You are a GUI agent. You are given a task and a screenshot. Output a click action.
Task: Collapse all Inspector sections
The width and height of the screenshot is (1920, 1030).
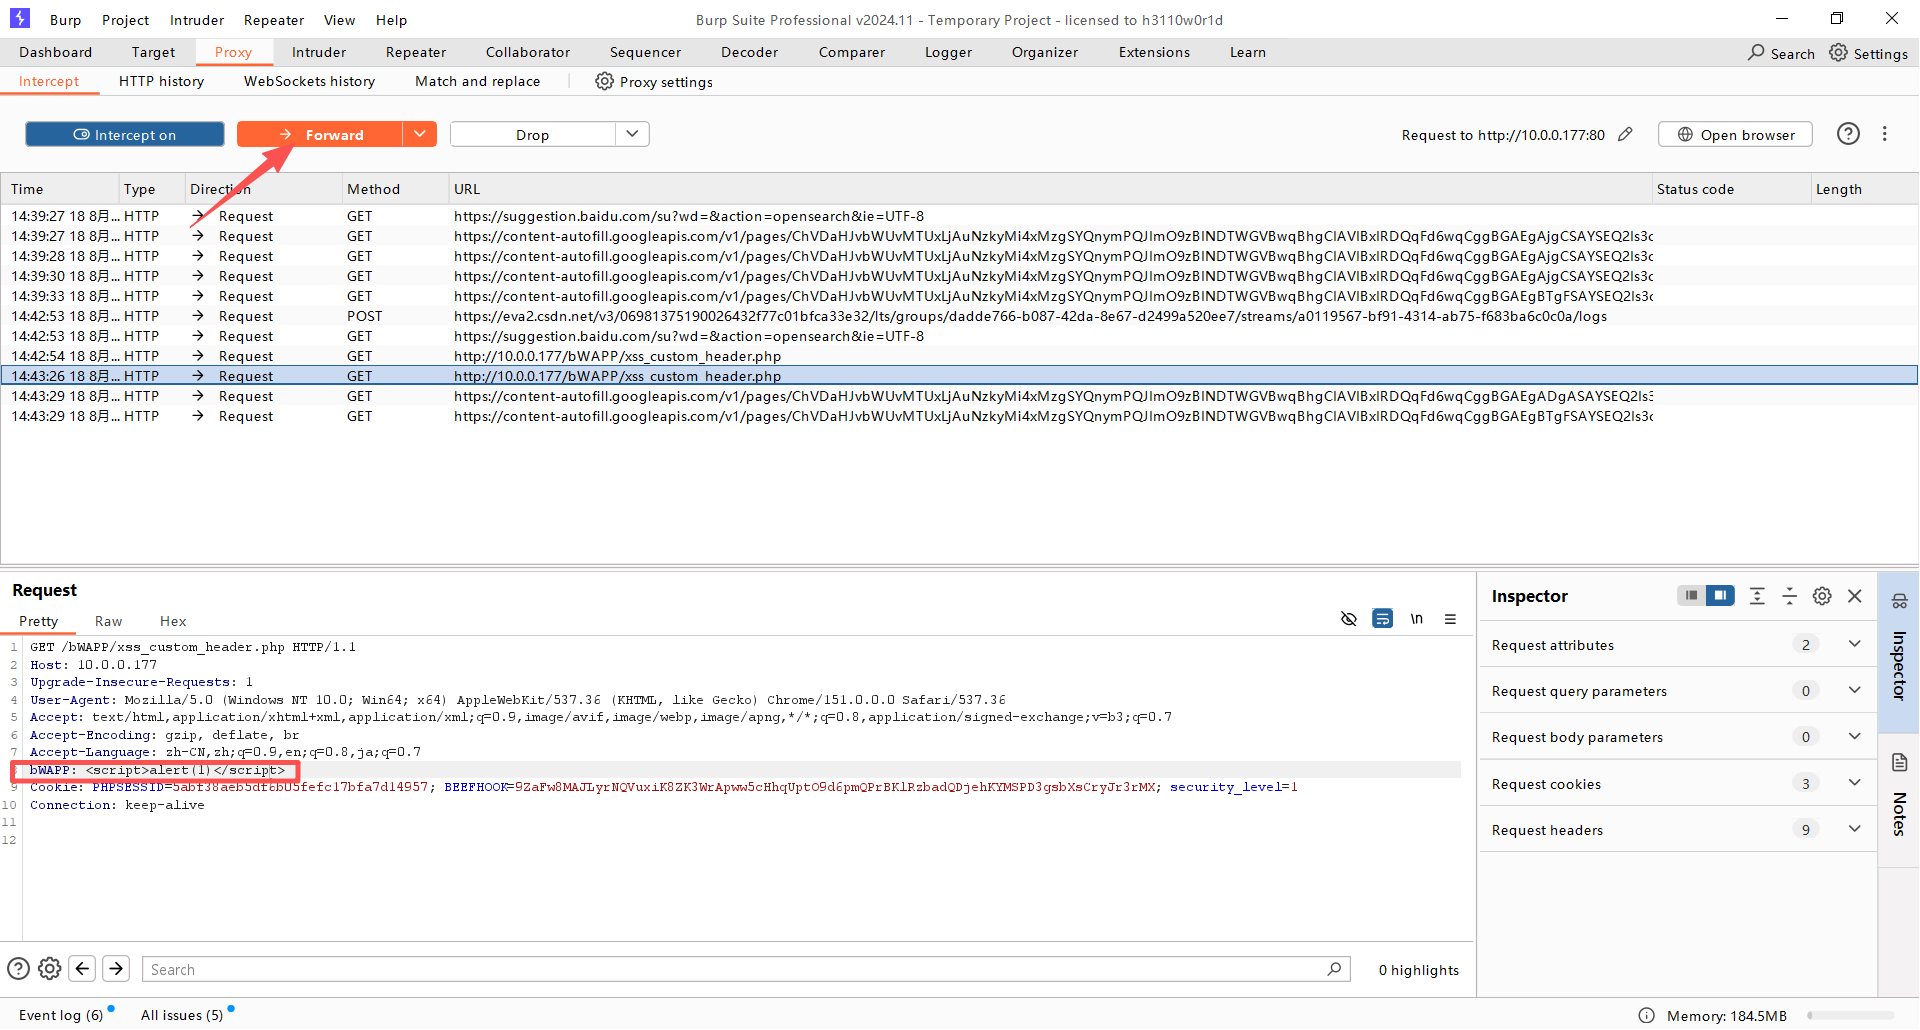(x=1789, y=596)
